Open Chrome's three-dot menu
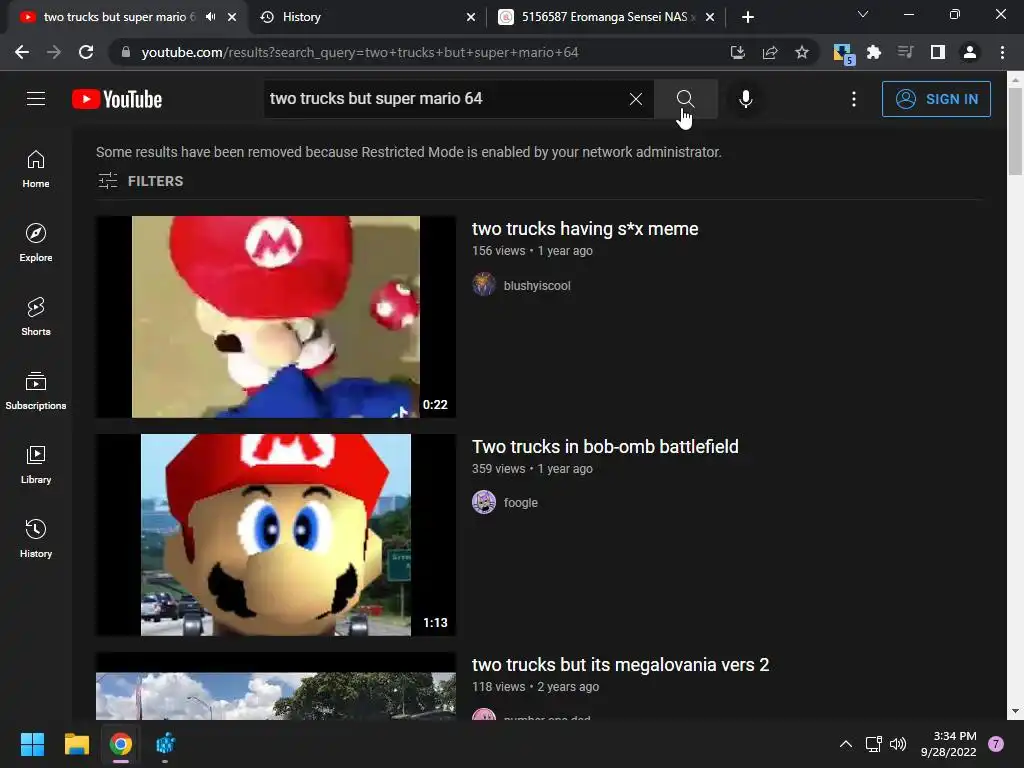 tap(1002, 52)
